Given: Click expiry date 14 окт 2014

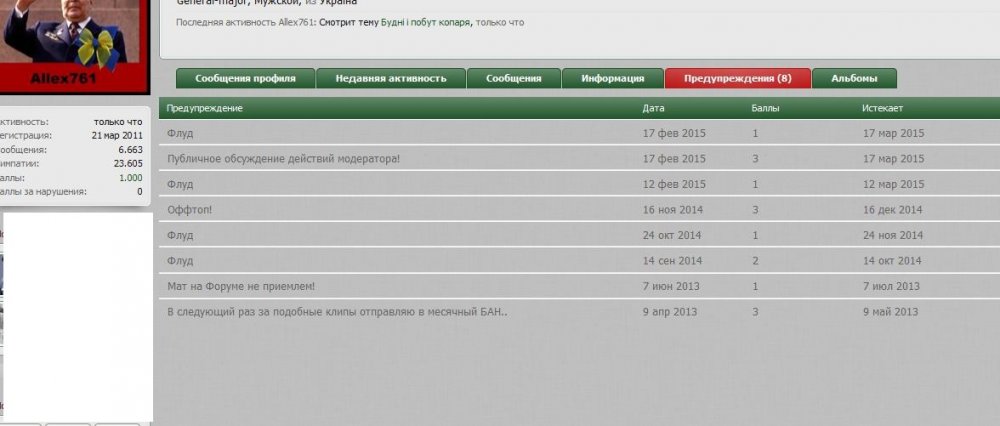Looking at the screenshot, I should [892, 261].
